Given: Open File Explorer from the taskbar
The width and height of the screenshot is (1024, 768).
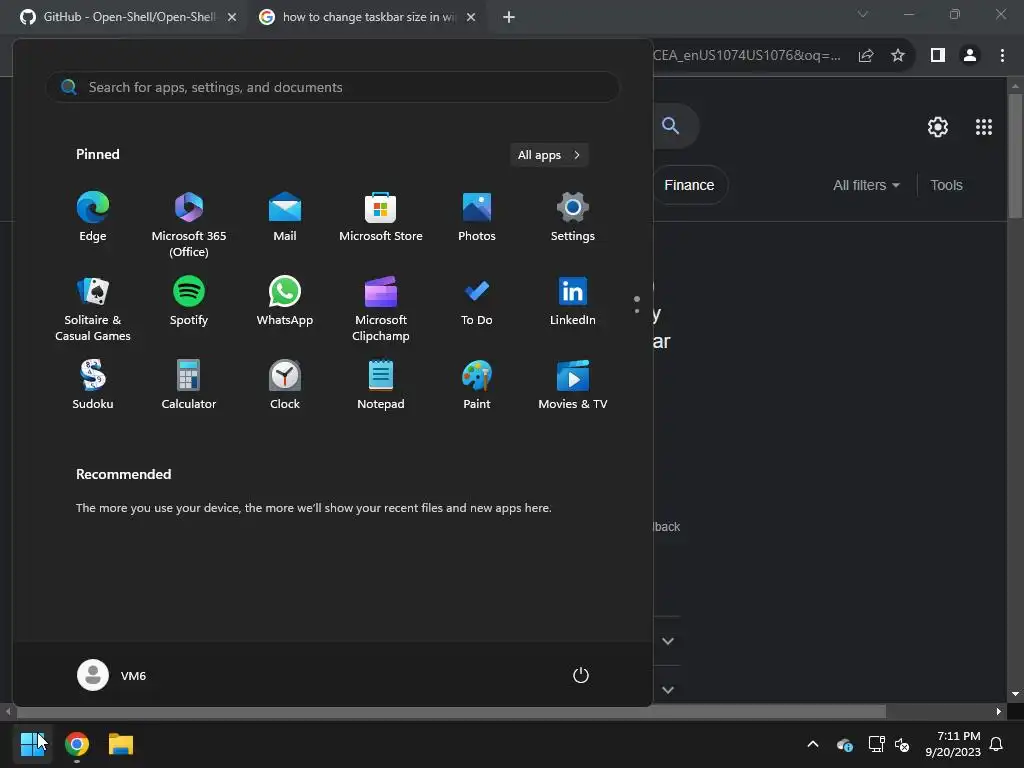Looking at the screenshot, I should (121, 744).
